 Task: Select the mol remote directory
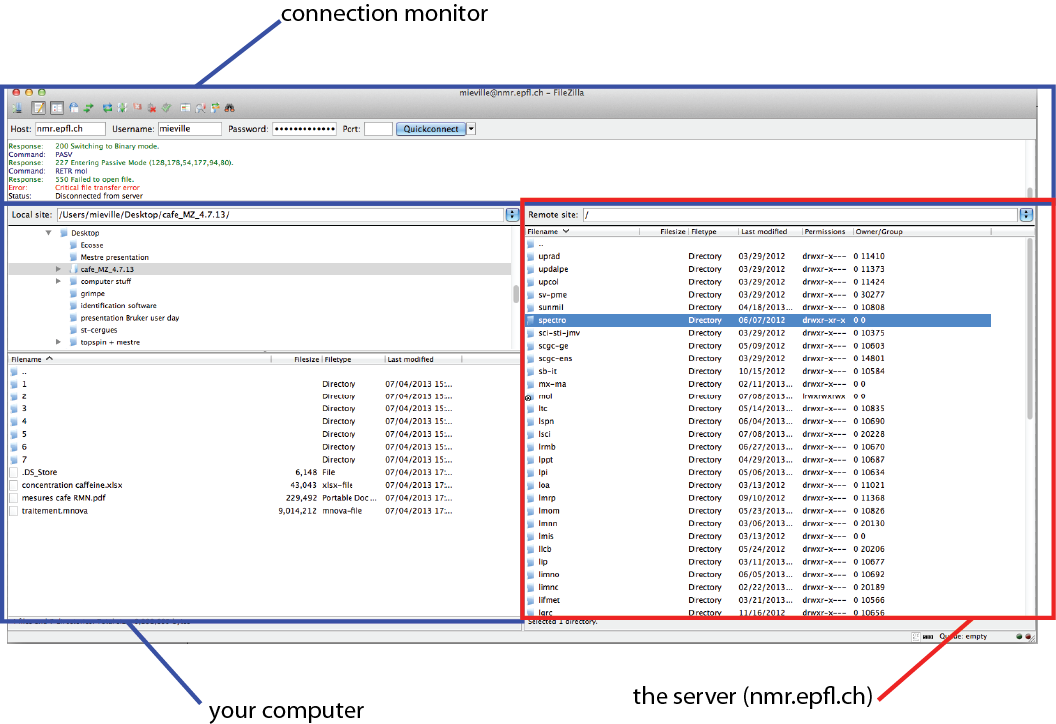(758, 396)
